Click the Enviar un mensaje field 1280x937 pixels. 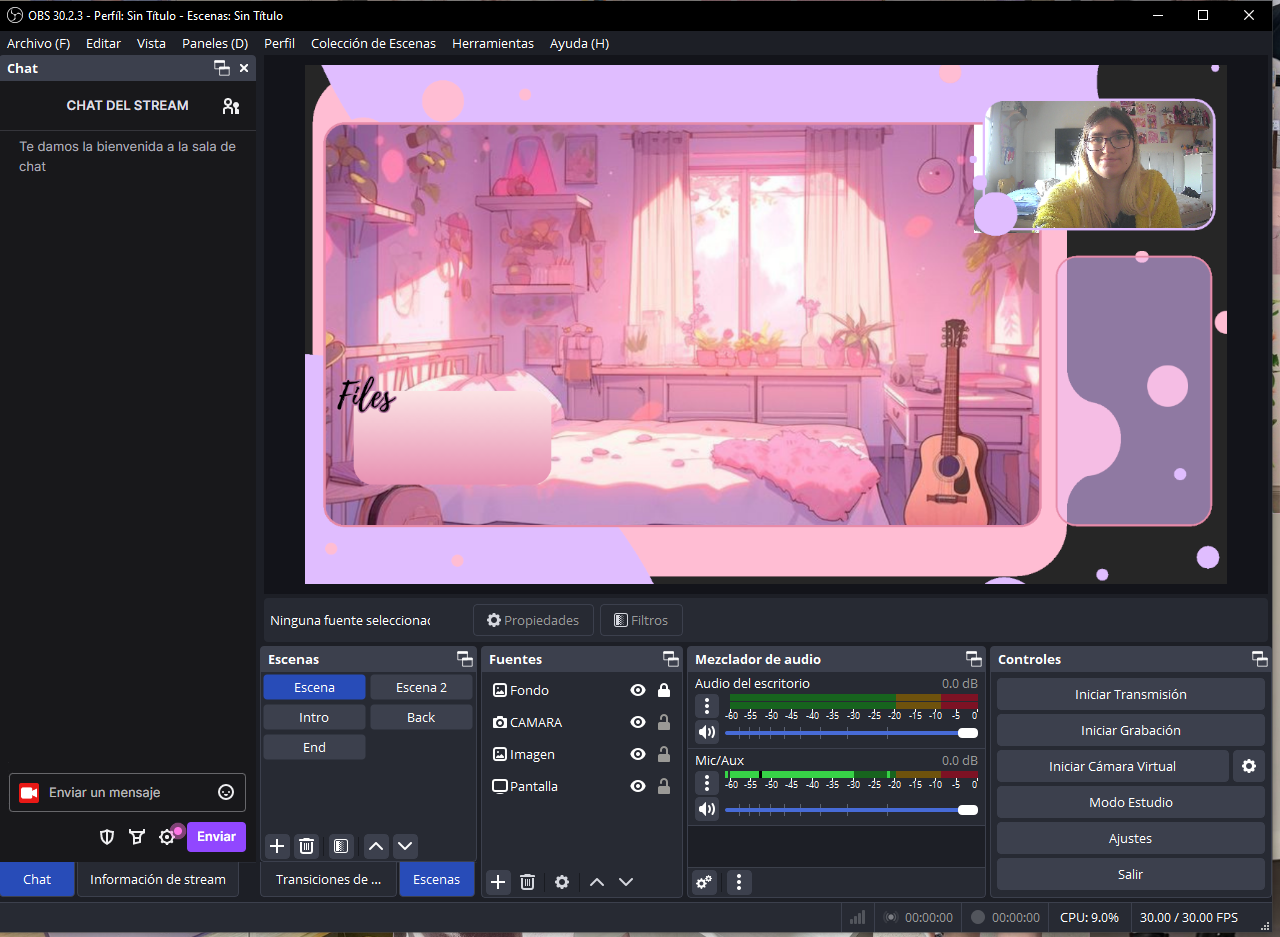127,792
